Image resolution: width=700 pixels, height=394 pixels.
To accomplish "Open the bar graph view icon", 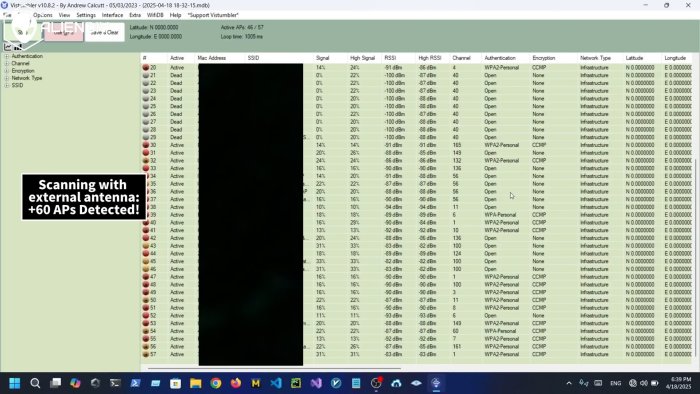I will [17, 47].
